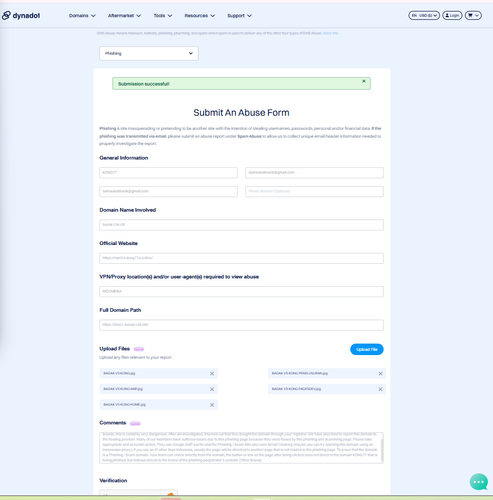This screenshot has width=493, height=500.
Task: Open the Resources menu
Action: [200, 16]
